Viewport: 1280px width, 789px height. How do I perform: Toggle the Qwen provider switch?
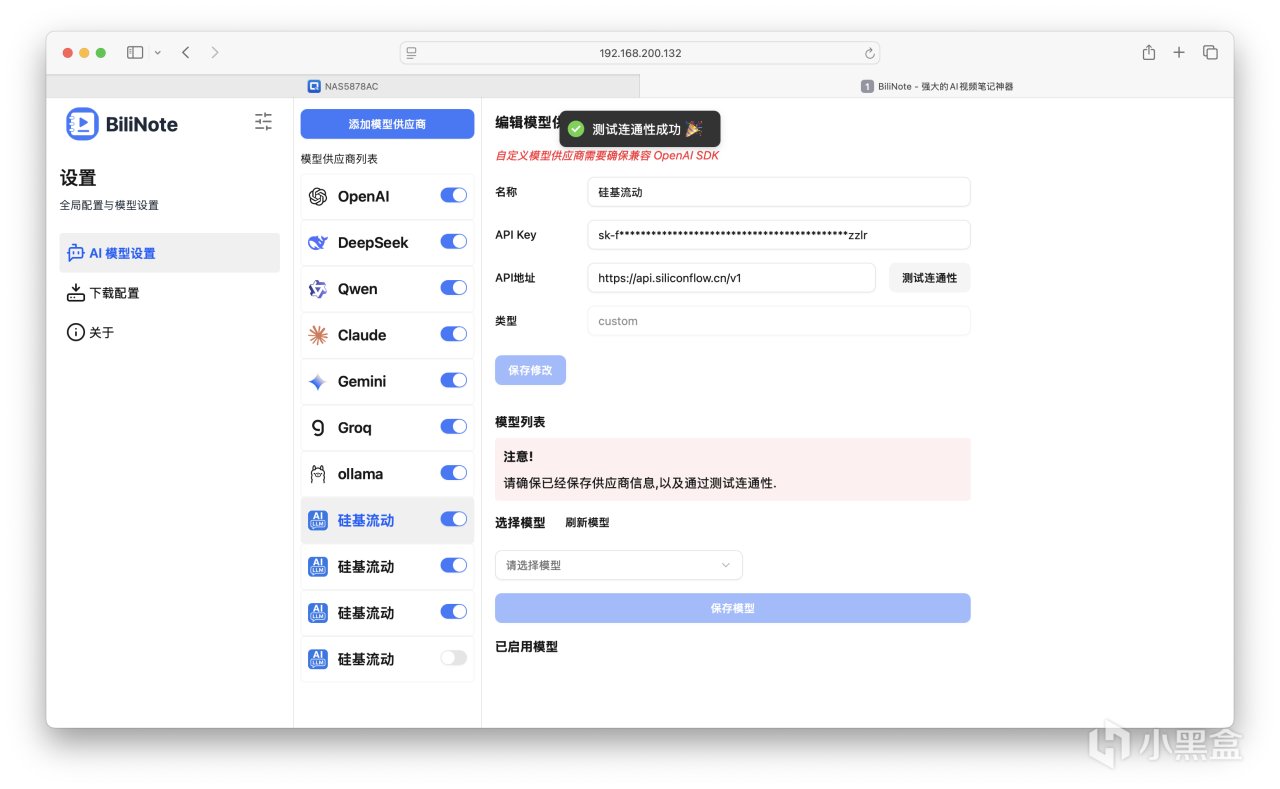454,288
